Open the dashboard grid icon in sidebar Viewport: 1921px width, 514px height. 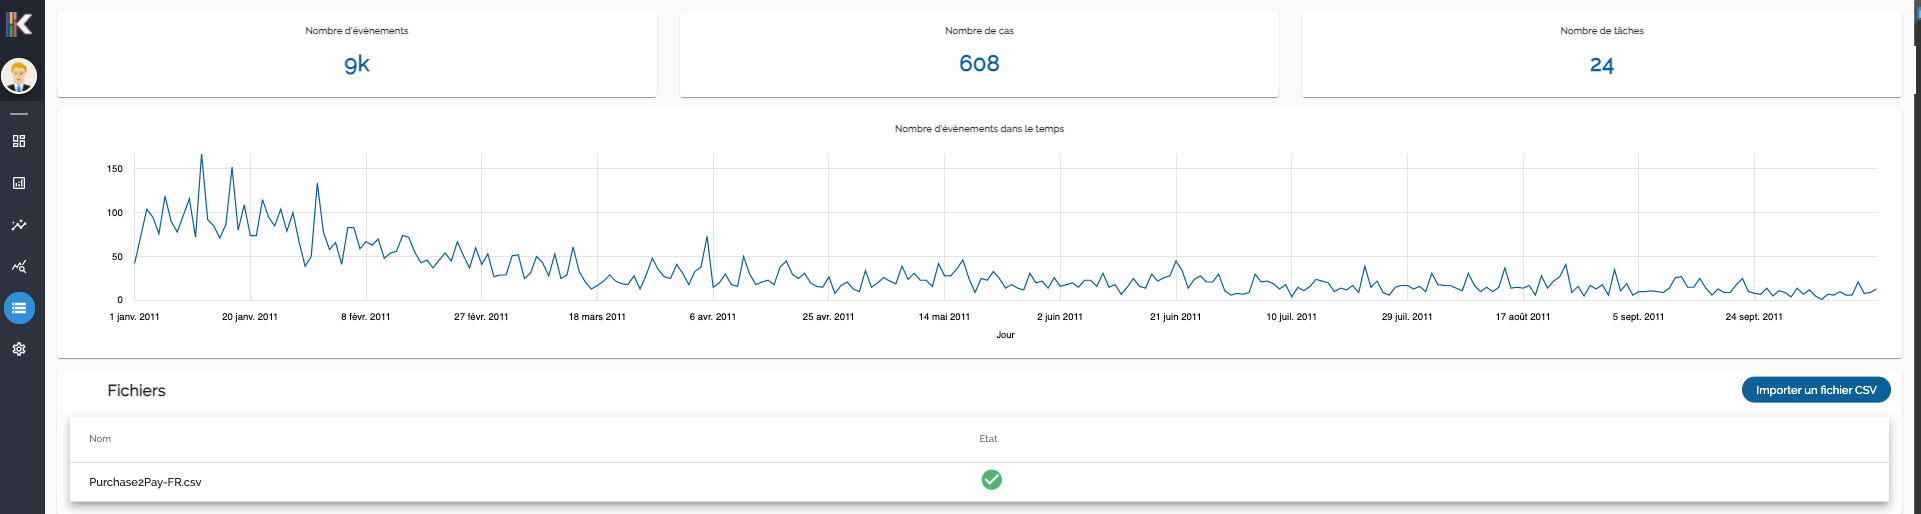pyautogui.click(x=19, y=141)
